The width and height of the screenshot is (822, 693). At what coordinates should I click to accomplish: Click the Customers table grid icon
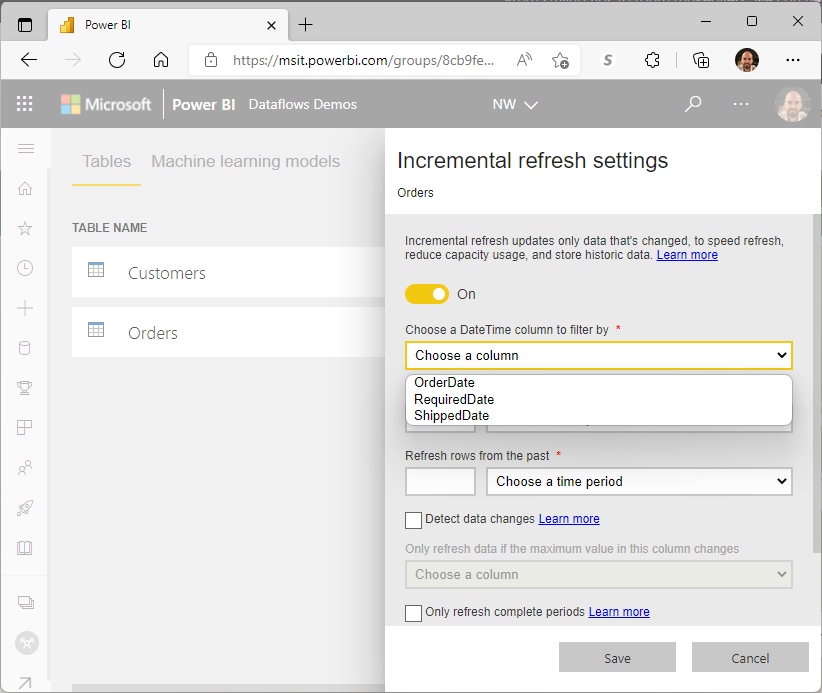pyautogui.click(x=96, y=270)
